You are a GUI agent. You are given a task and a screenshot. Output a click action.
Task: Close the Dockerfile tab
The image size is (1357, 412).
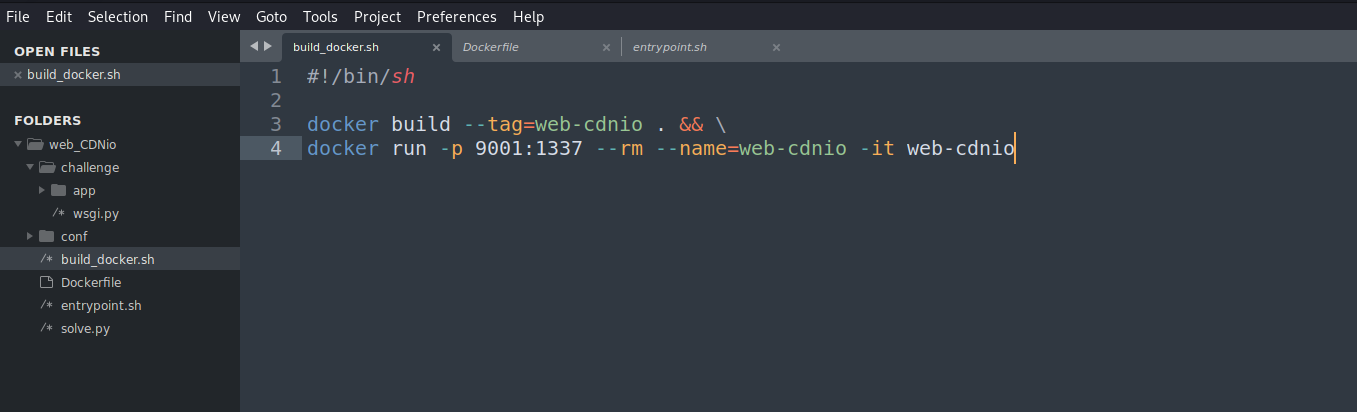pyautogui.click(x=606, y=47)
